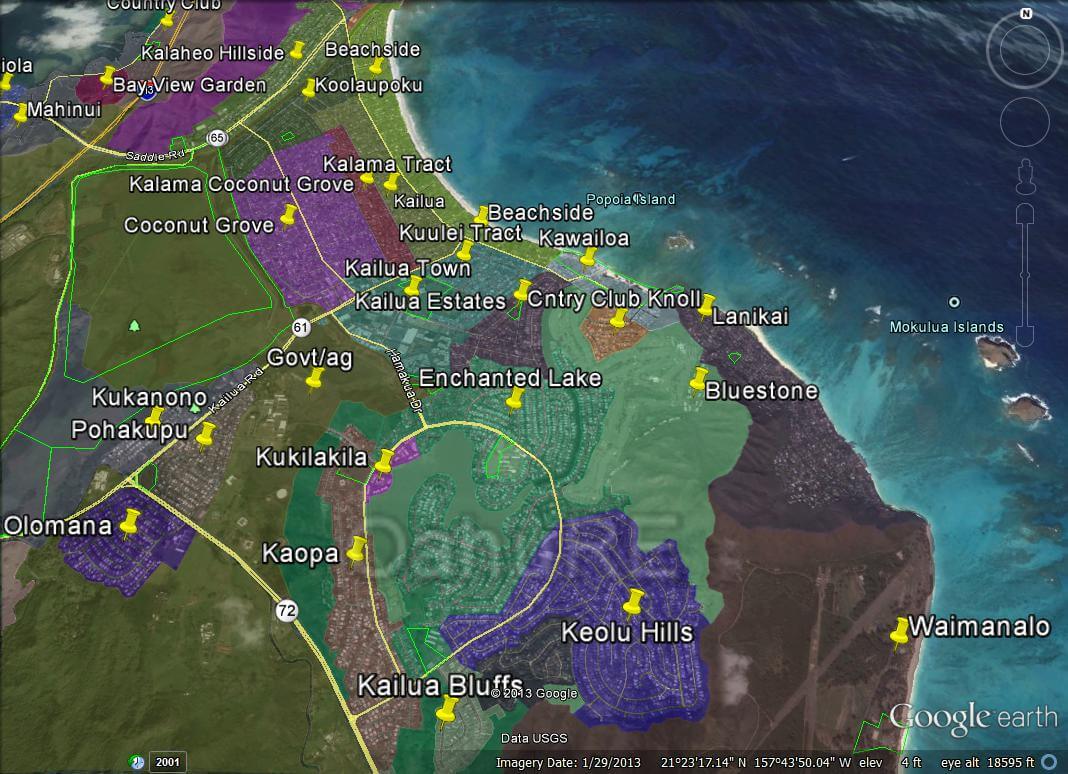
Task: Select the Govt/ag pushpin
Action: pos(314,379)
